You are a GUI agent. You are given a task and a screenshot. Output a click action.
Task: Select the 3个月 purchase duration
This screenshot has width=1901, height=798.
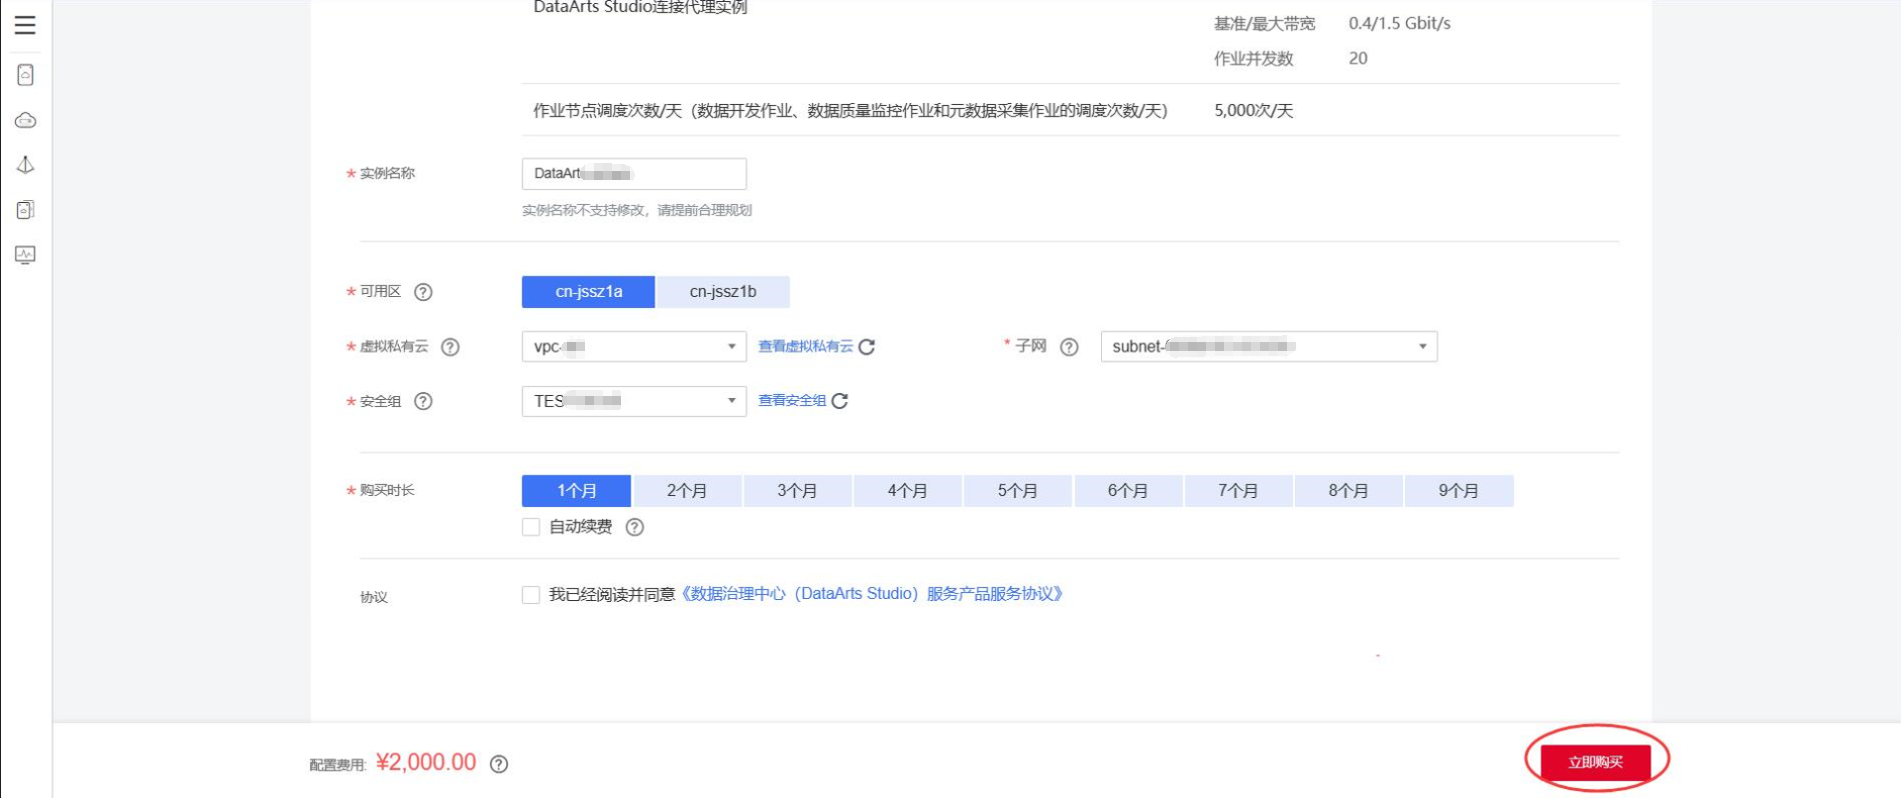pos(796,491)
